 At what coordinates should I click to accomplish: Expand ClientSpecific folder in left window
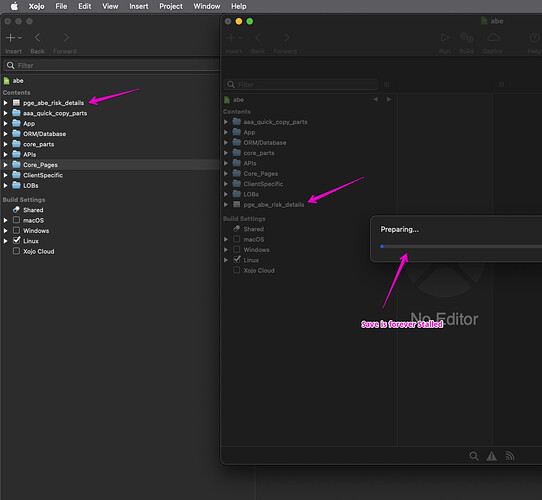tap(6, 175)
